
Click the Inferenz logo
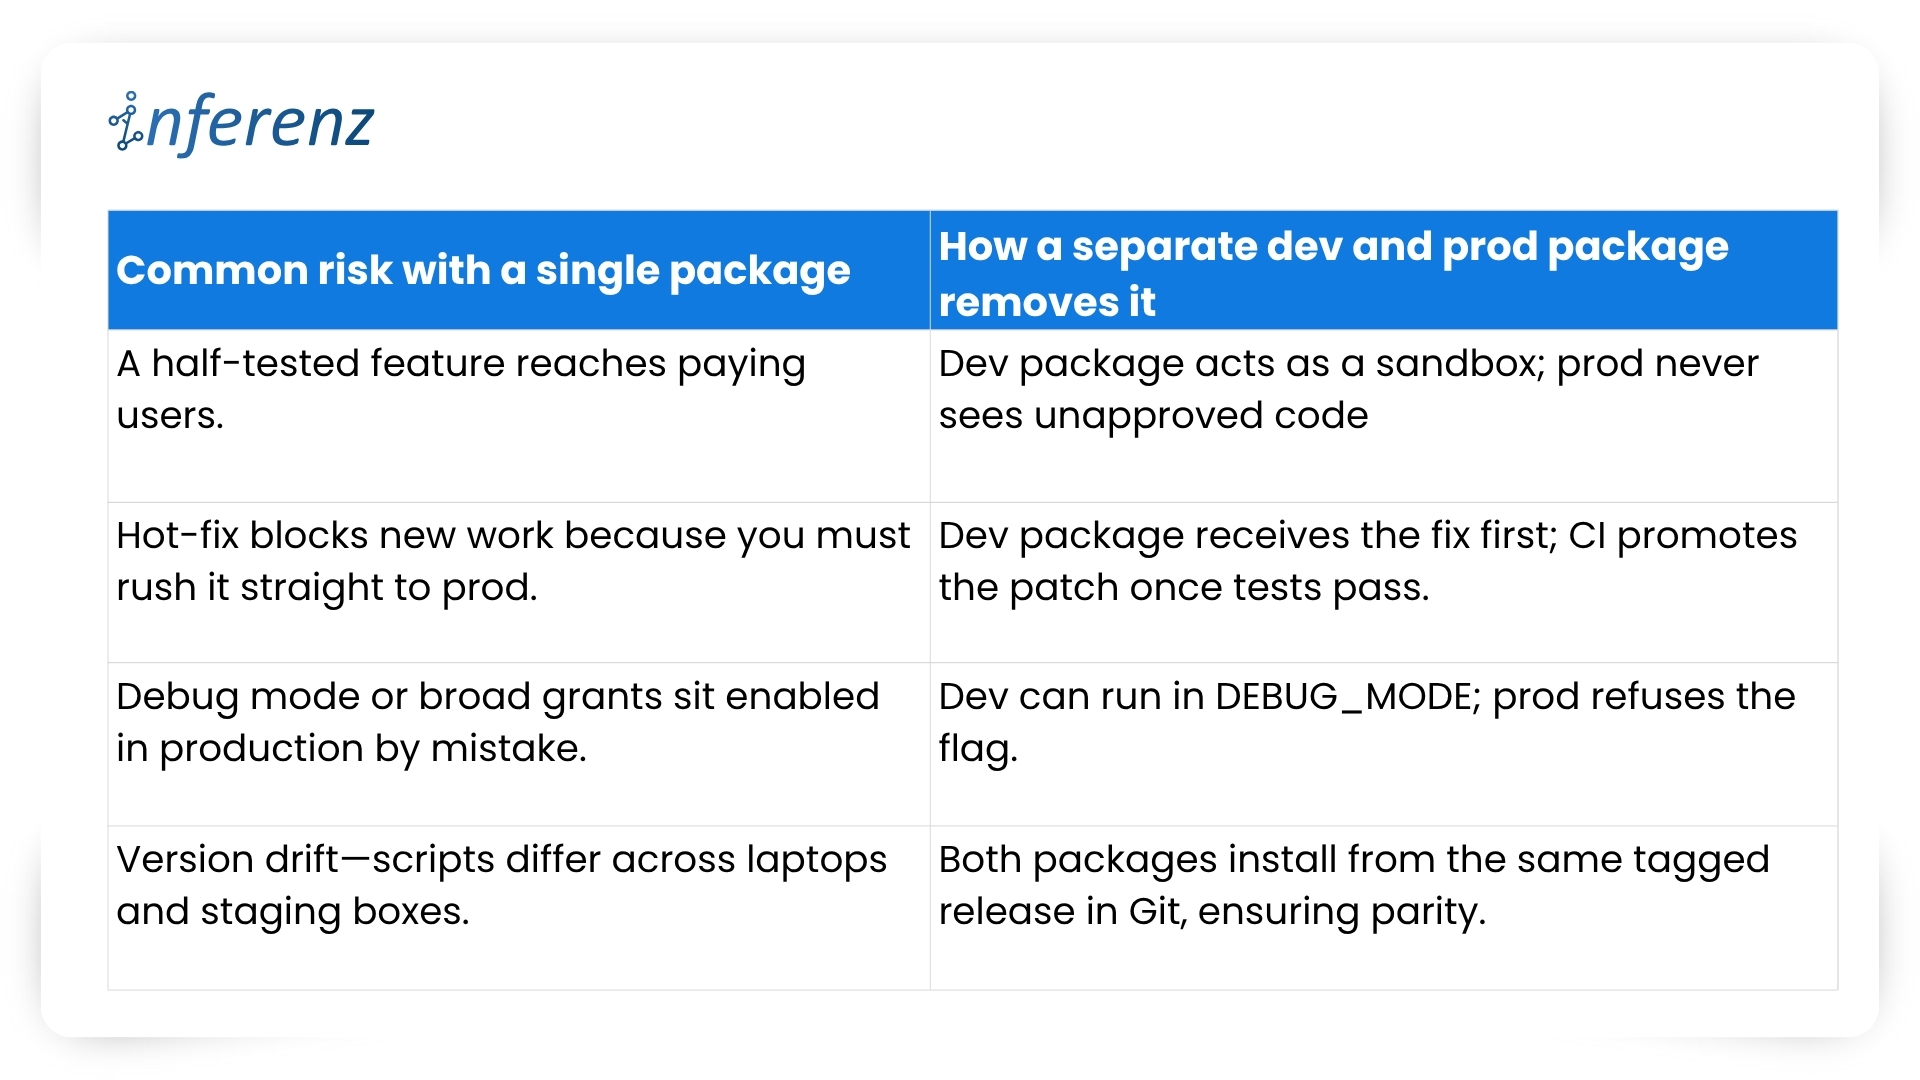click(241, 122)
